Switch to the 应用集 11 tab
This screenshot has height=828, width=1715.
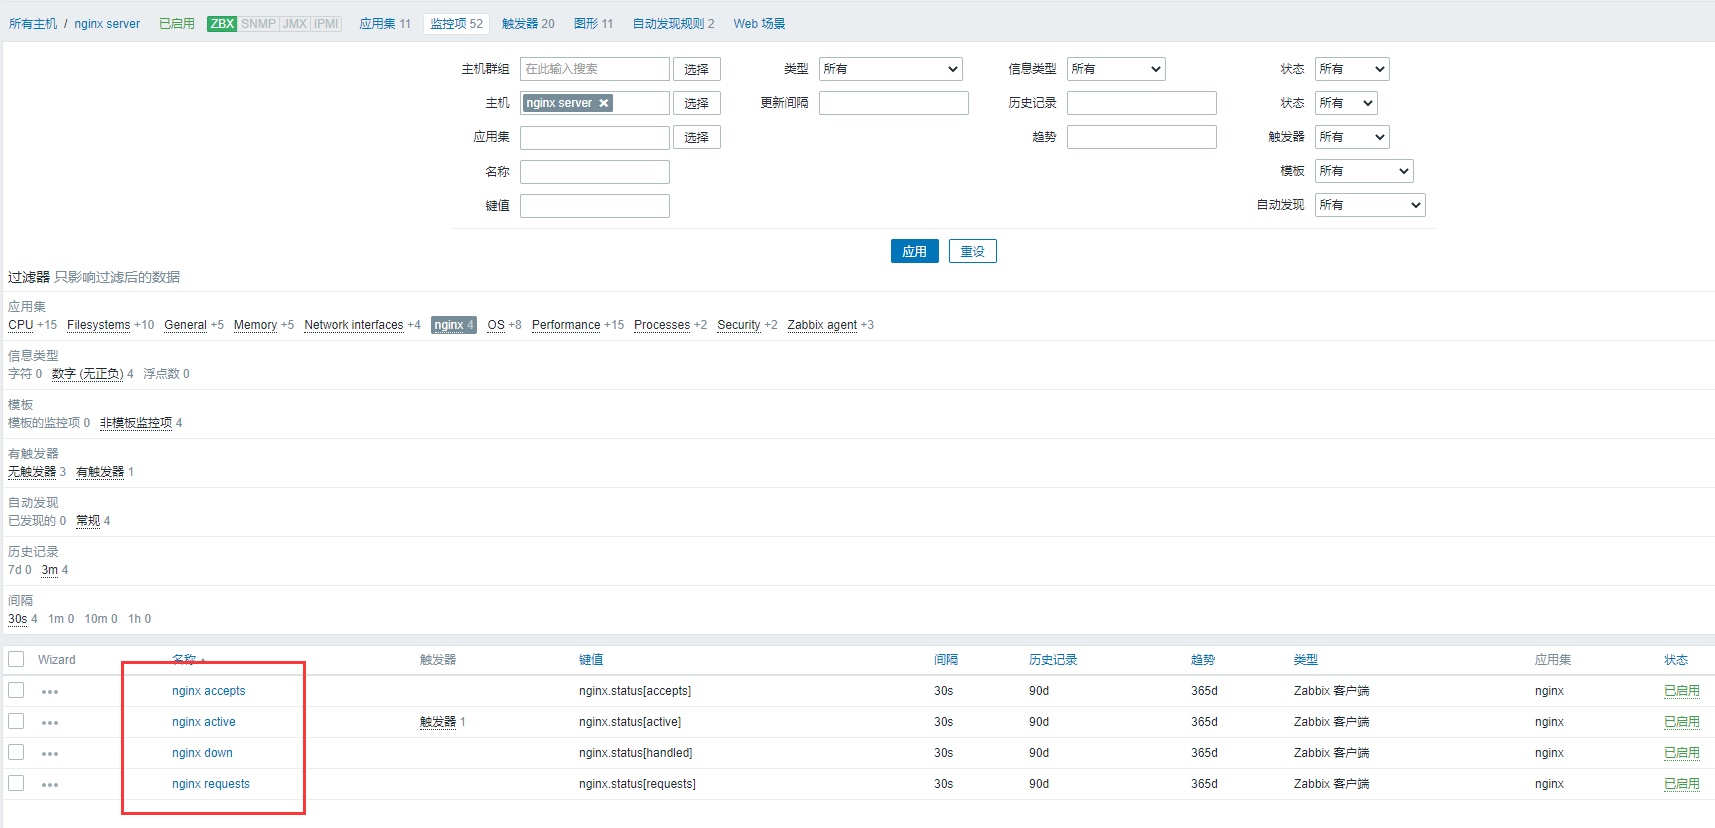click(x=385, y=24)
